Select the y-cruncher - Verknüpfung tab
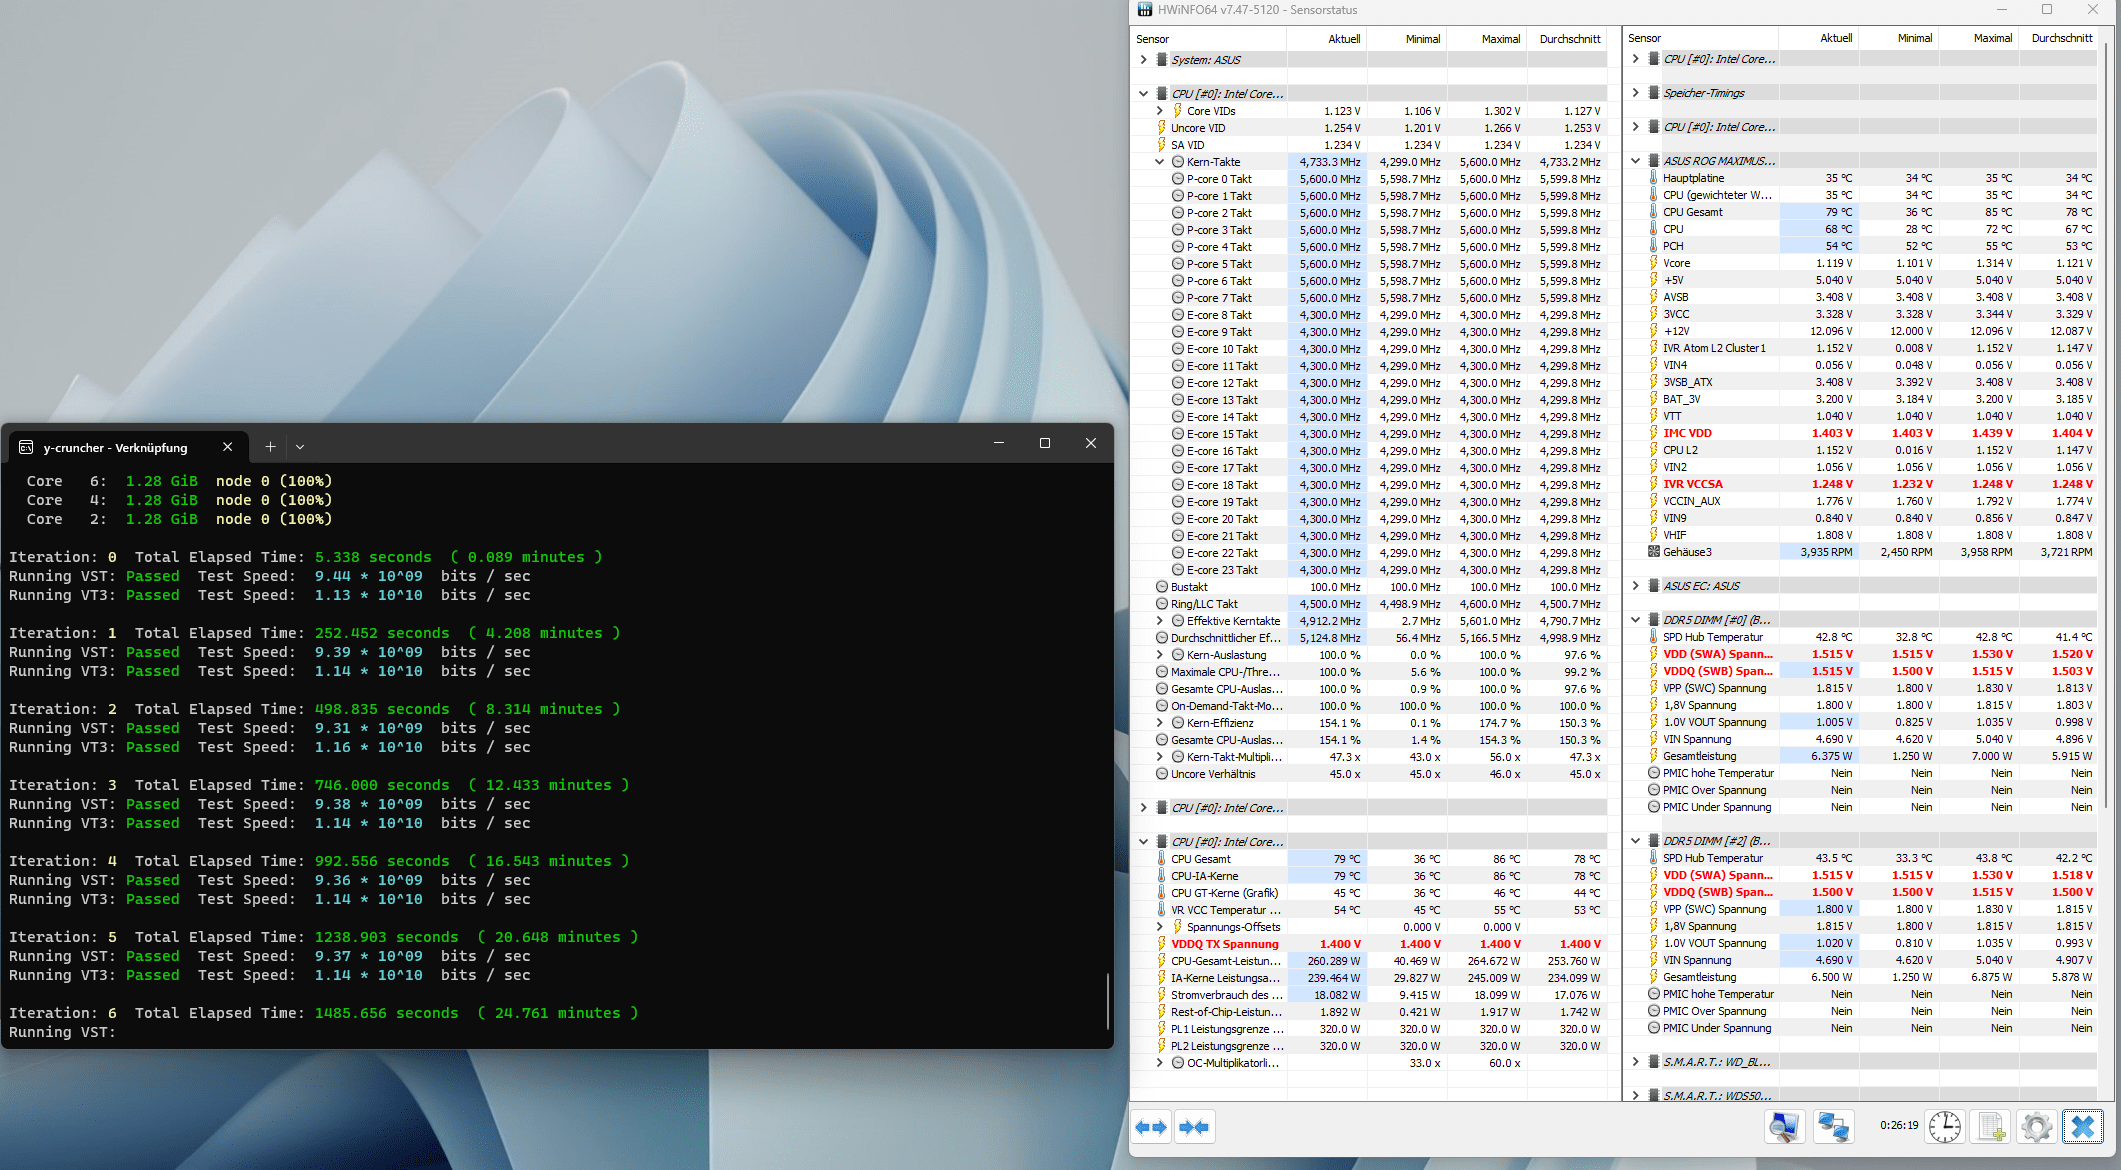This screenshot has height=1170, width=2121. (115, 447)
